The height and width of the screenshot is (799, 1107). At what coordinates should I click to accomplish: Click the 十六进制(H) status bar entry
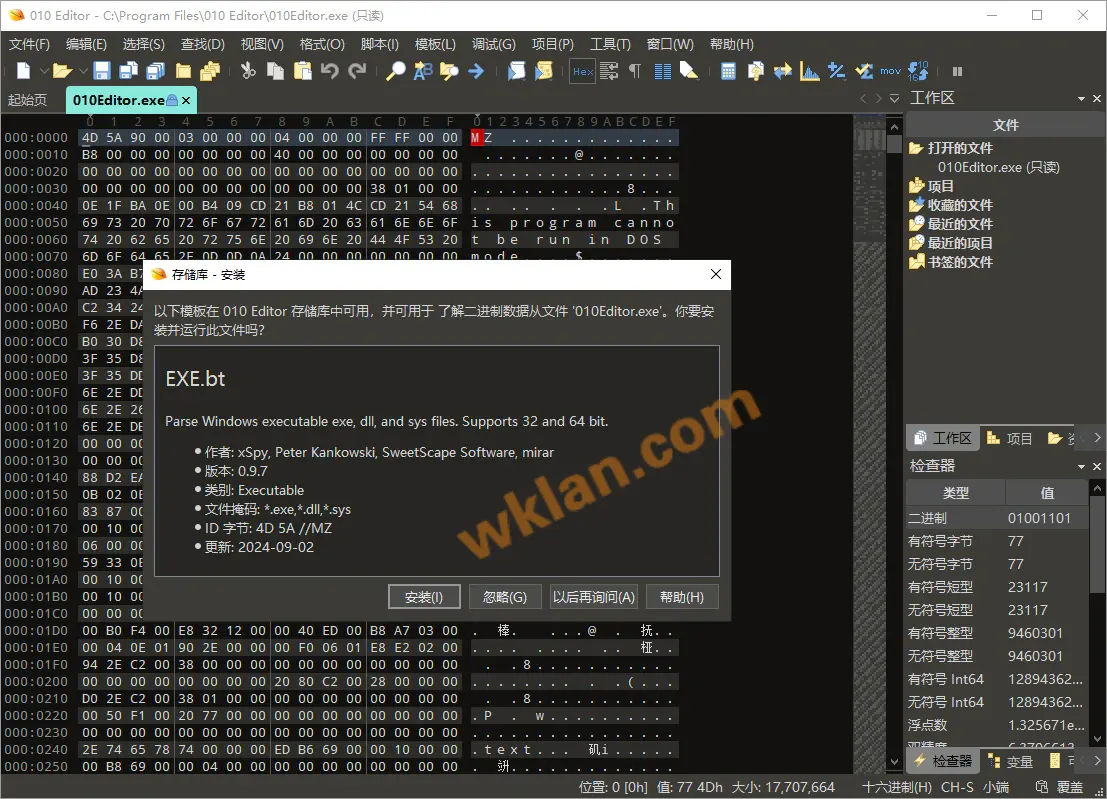coord(896,787)
